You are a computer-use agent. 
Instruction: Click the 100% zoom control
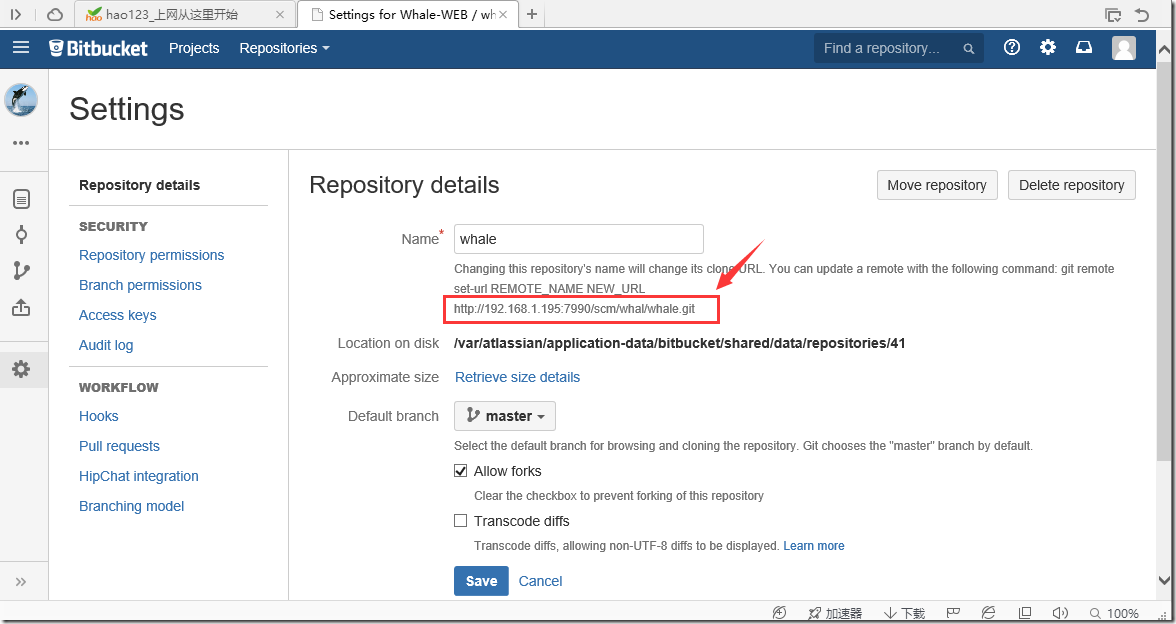(x=1114, y=614)
